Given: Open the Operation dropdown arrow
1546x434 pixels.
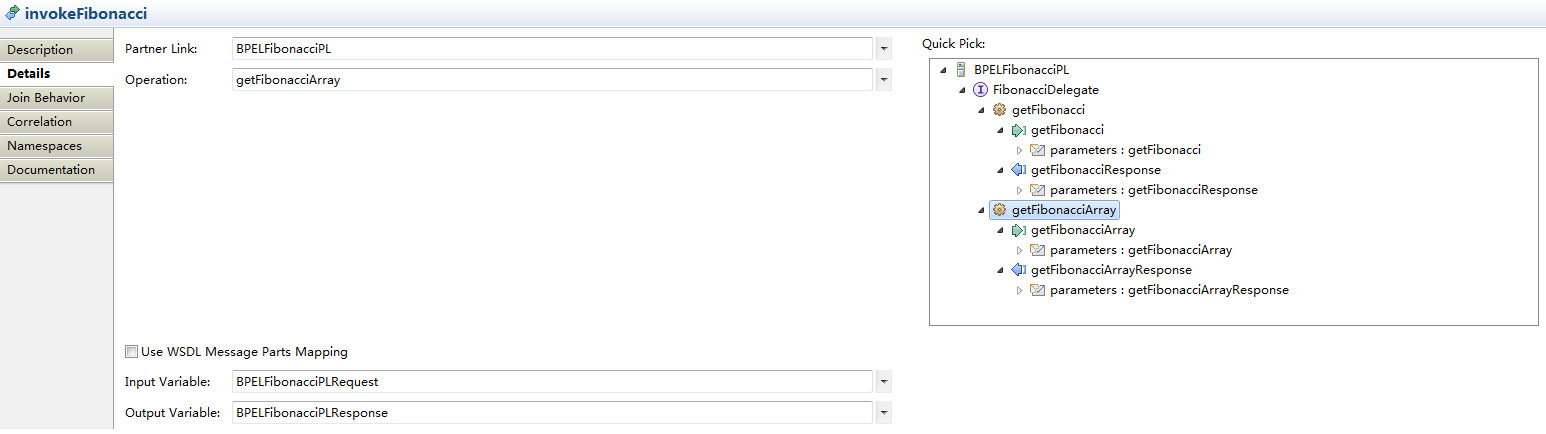Looking at the screenshot, I should pos(884,80).
